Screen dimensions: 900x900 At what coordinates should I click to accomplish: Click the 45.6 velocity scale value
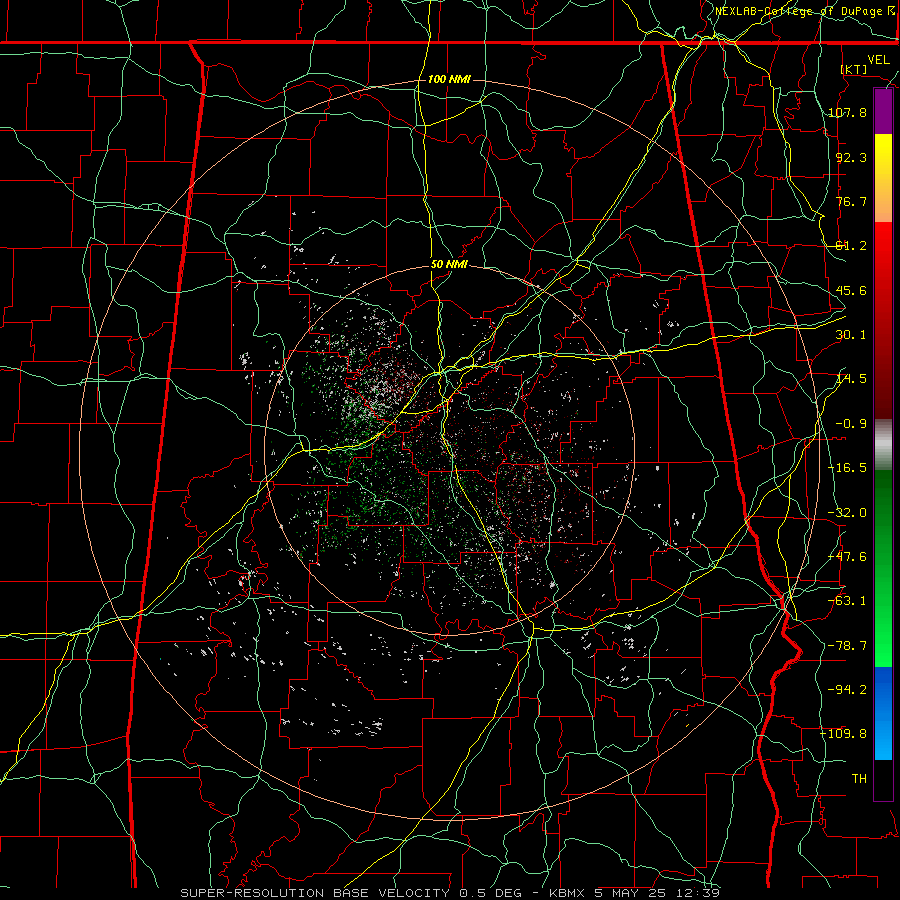click(851, 290)
